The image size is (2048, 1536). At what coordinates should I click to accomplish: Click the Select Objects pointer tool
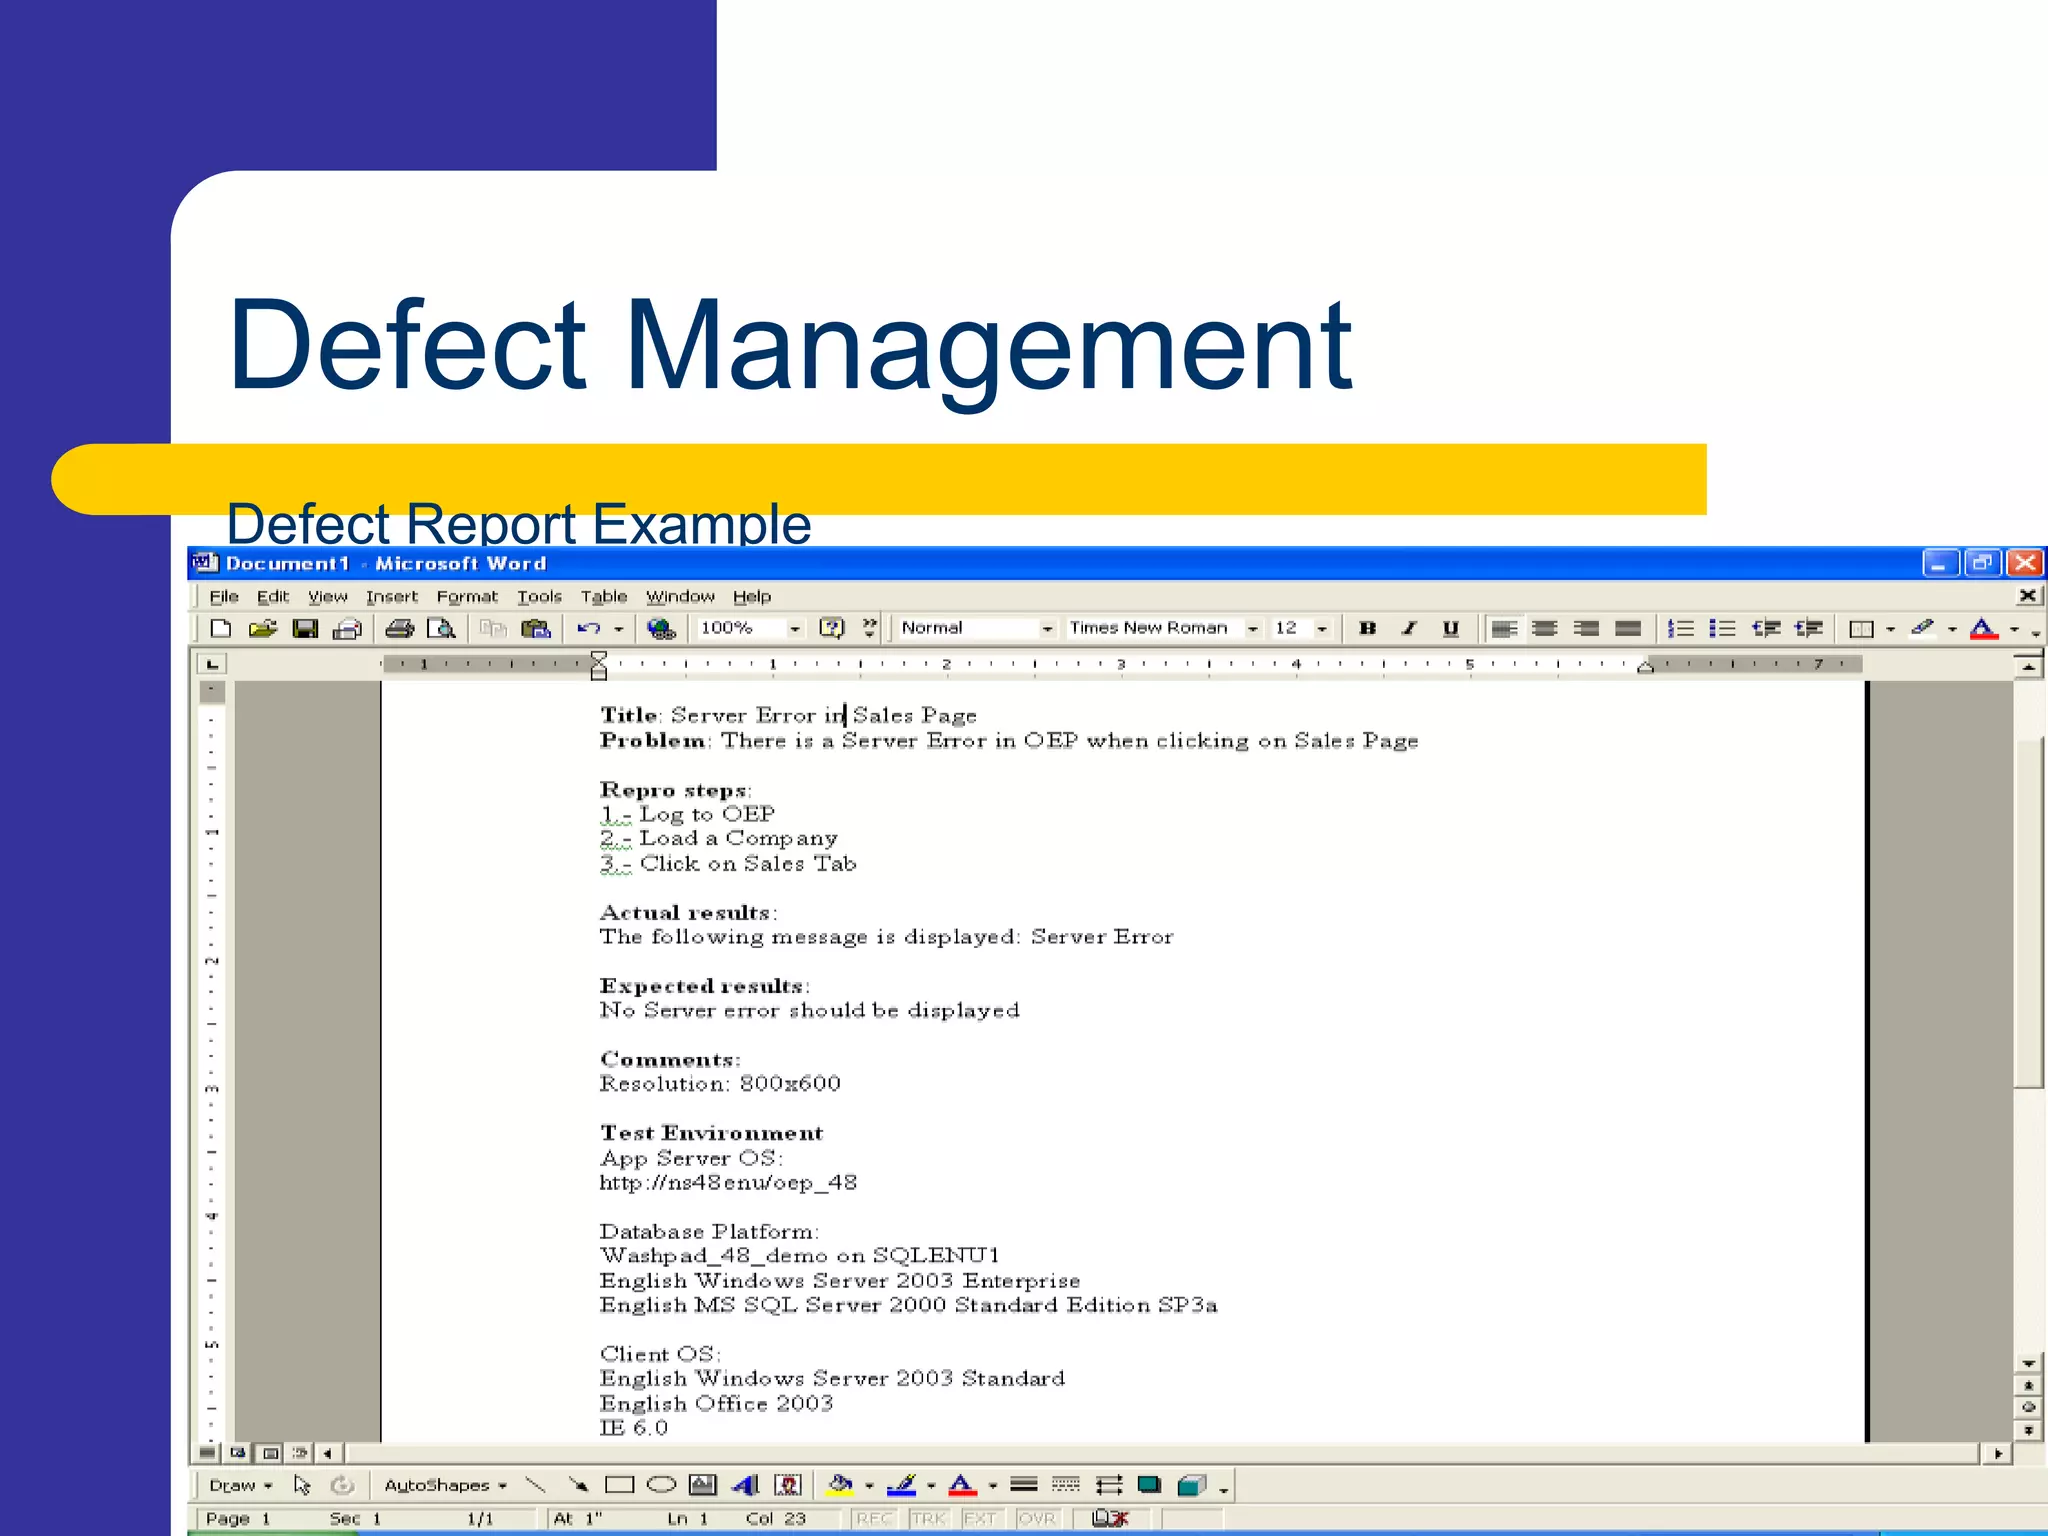302,1485
